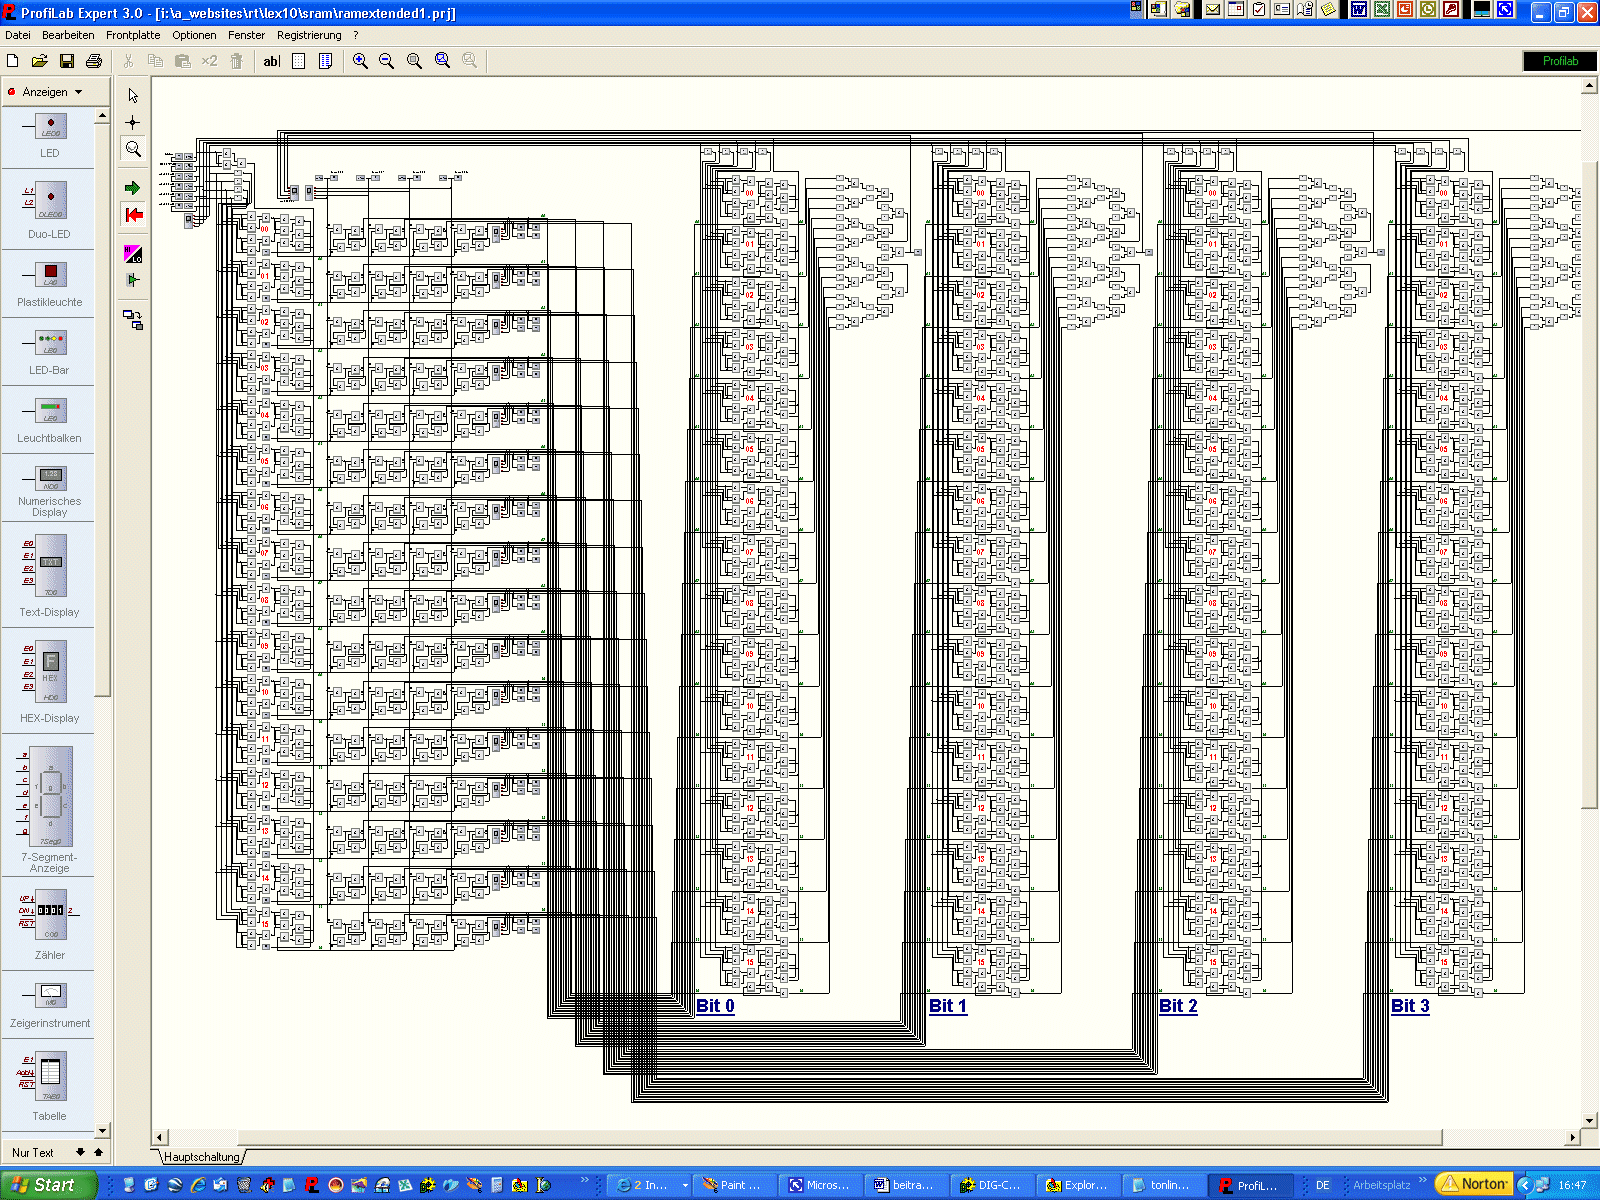Choose the Plastikleuchte component

click(50, 284)
